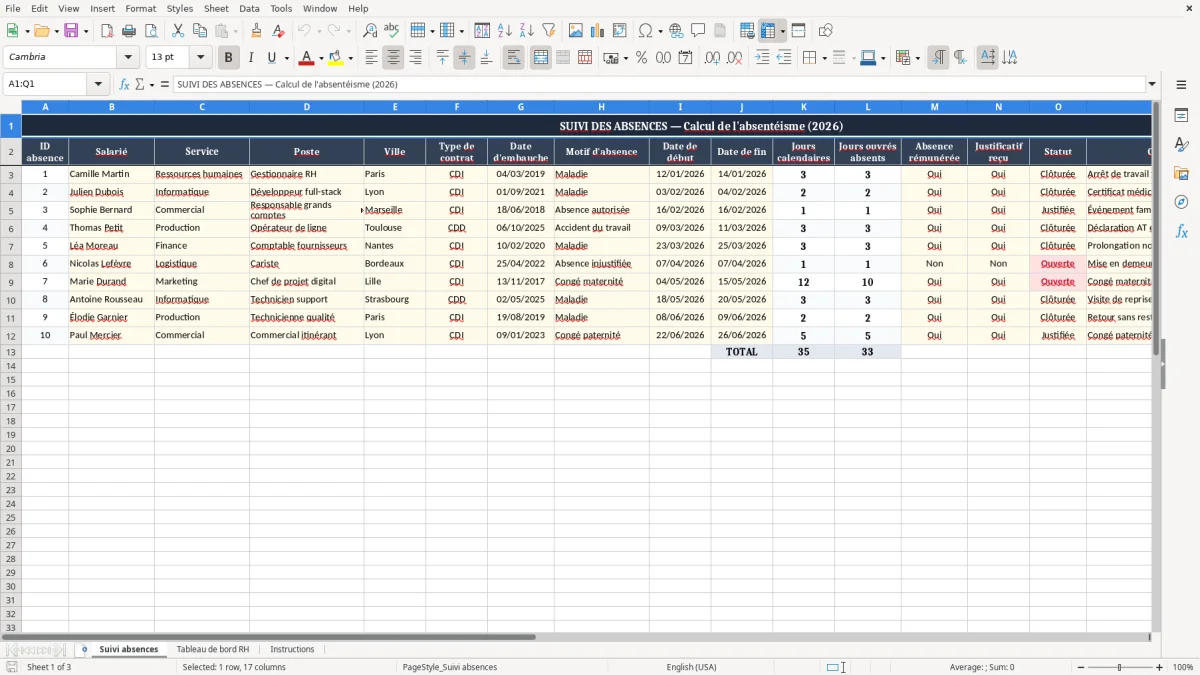Click the Copy icon
The width and height of the screenshot is (1200, 675).
tap(200, 31)
